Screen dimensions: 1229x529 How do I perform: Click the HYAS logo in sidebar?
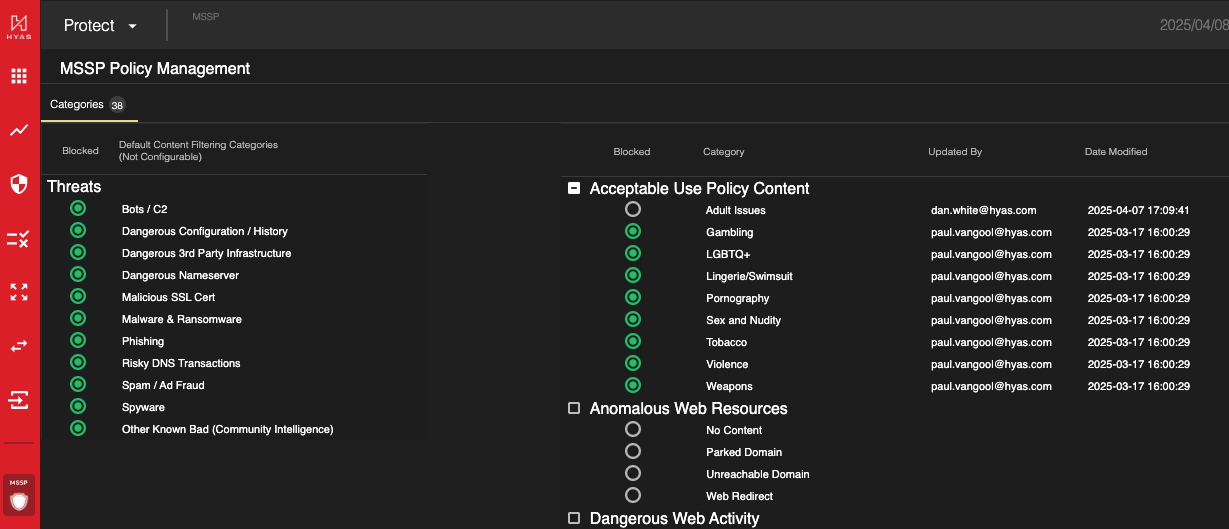pyautogui.click(x=19, y=26)
